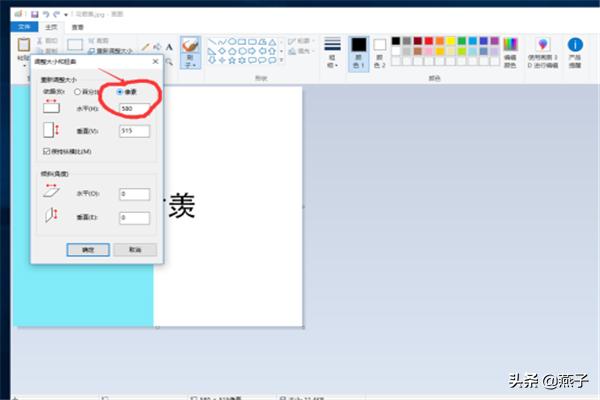
Task: Select the Right arrow shape
Action: coord(252,51)
